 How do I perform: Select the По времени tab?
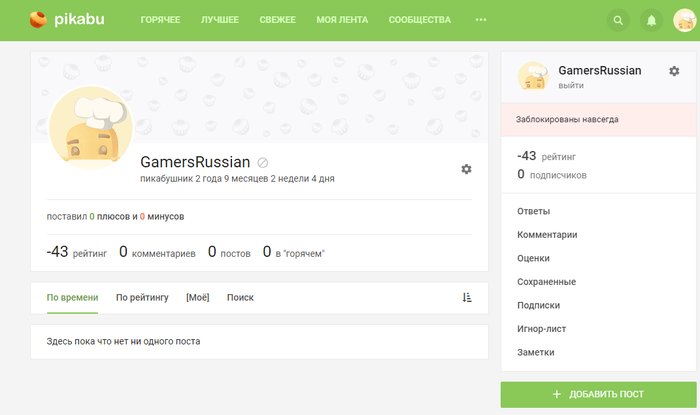[72, 298]
